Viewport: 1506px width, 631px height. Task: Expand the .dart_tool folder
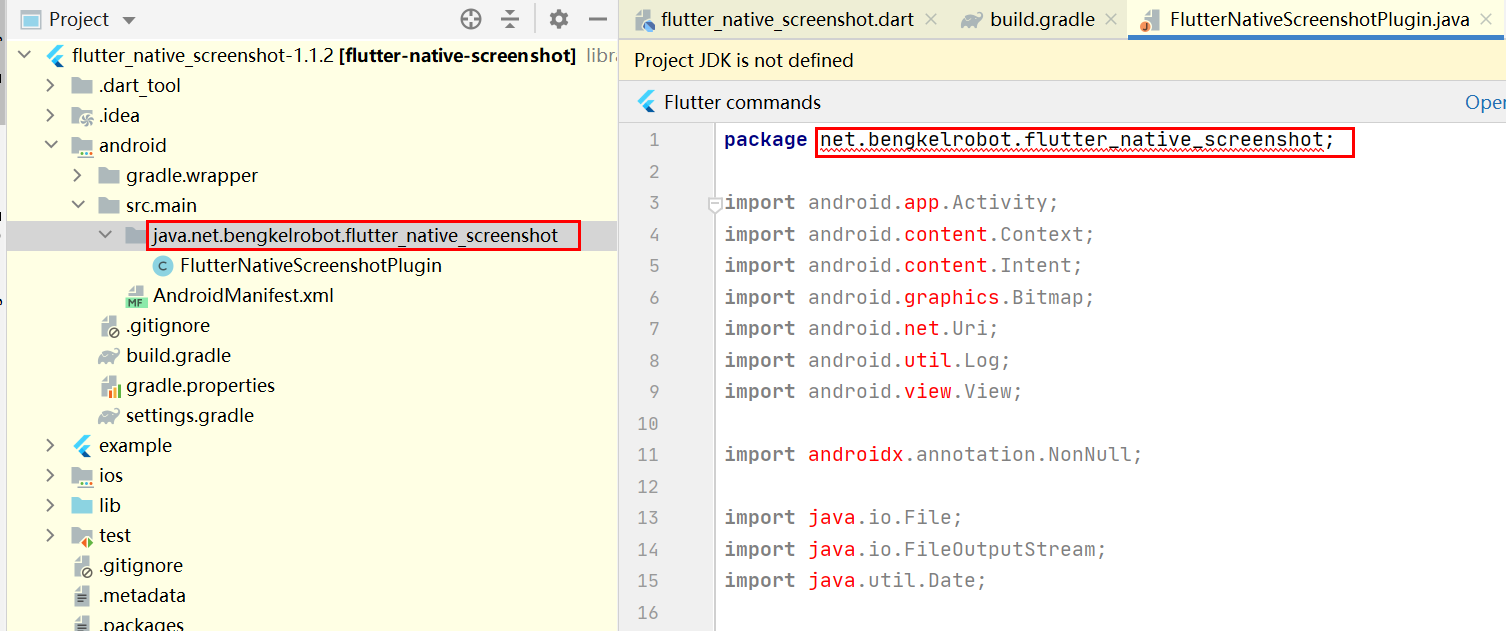pyautogui.click(x=50, y=85)
